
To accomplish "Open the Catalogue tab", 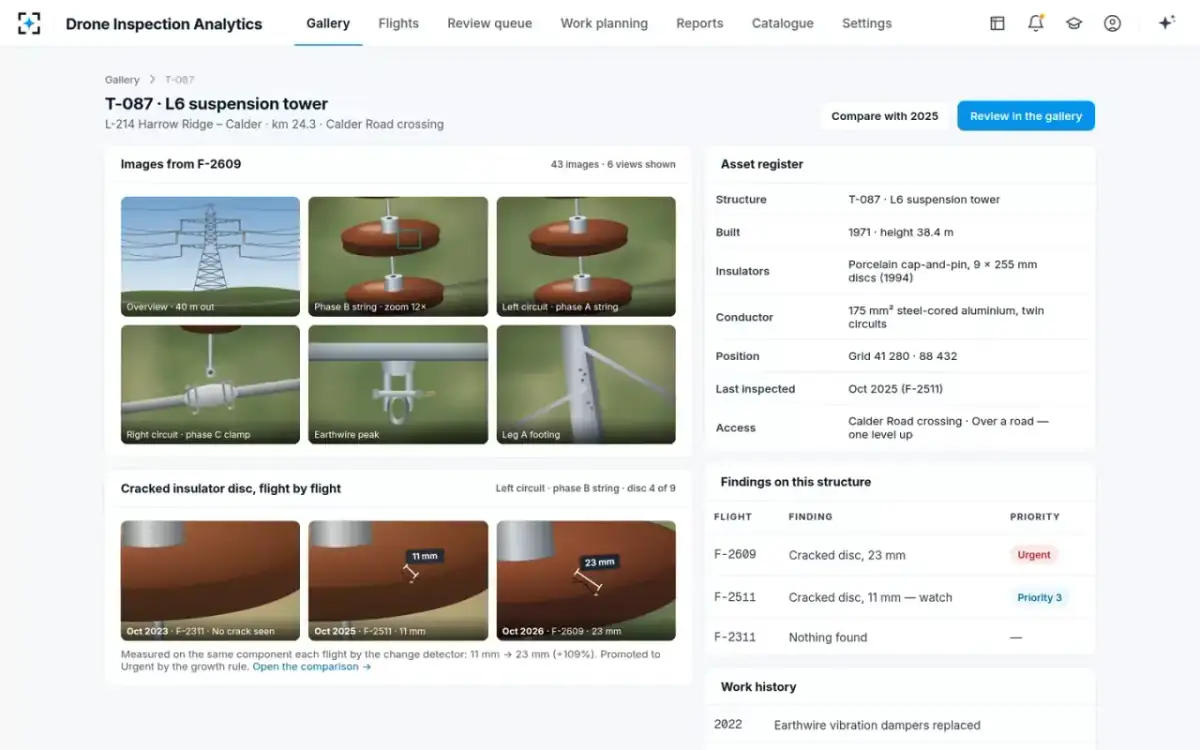I will tap(782, 23).
